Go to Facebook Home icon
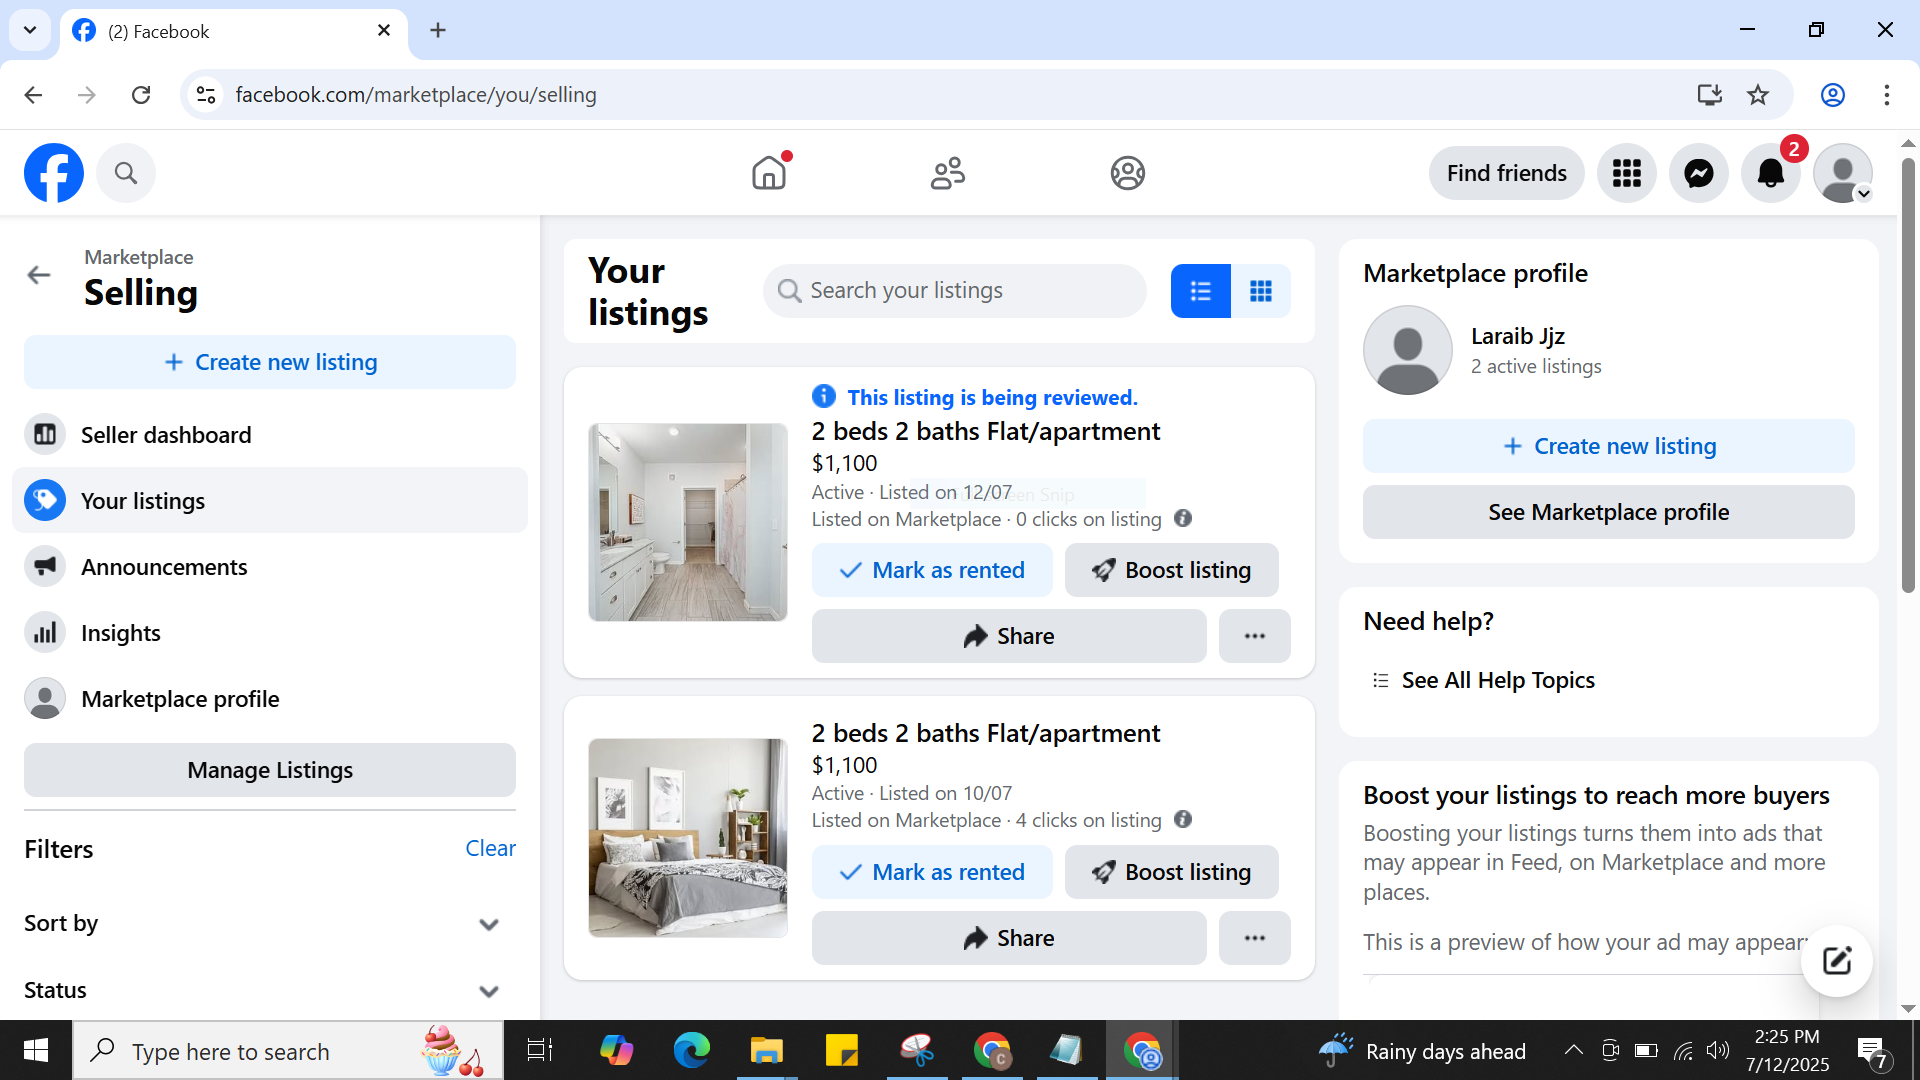 coord(769,173)
